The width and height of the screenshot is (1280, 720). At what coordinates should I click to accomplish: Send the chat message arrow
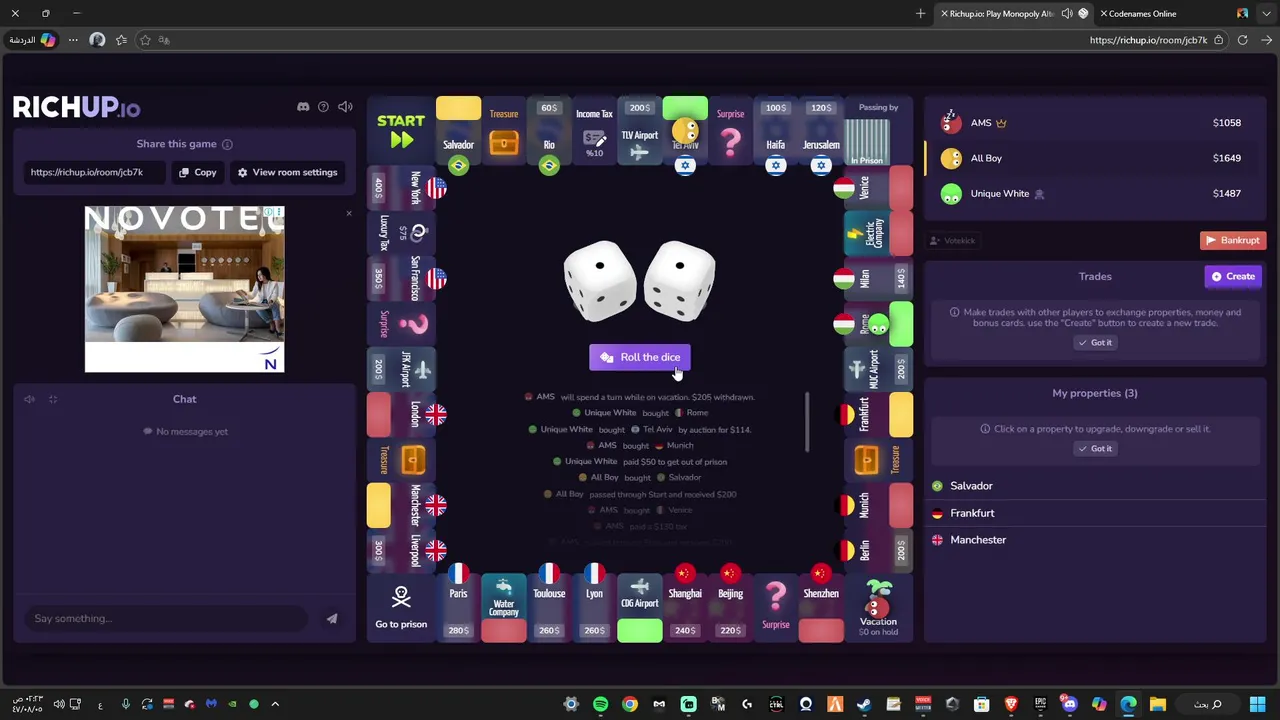coord(332,618)
